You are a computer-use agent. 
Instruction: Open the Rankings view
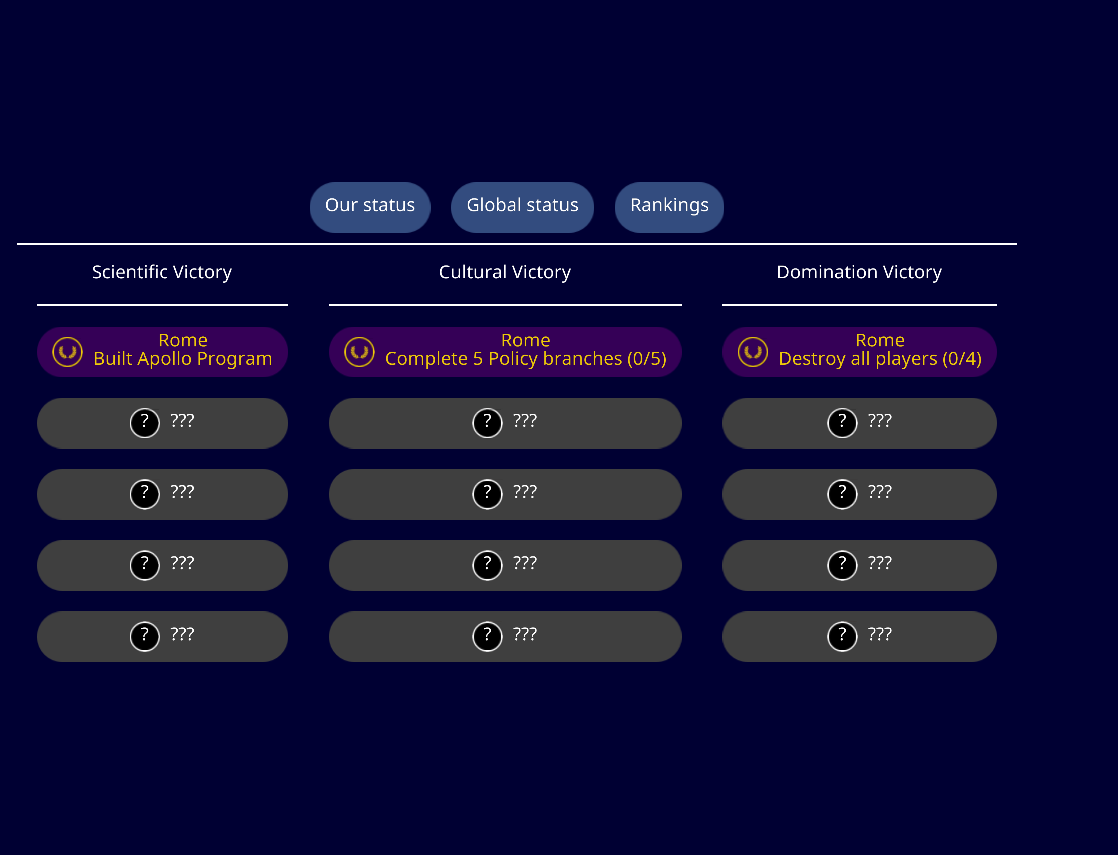tap(669, 206)
